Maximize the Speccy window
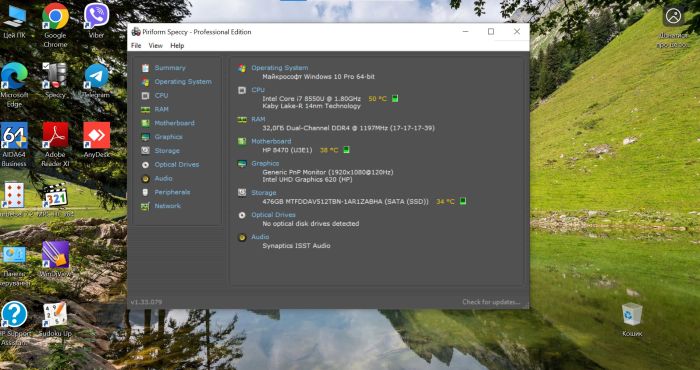This screenshot has width=700, height=370. coord(491,32)
